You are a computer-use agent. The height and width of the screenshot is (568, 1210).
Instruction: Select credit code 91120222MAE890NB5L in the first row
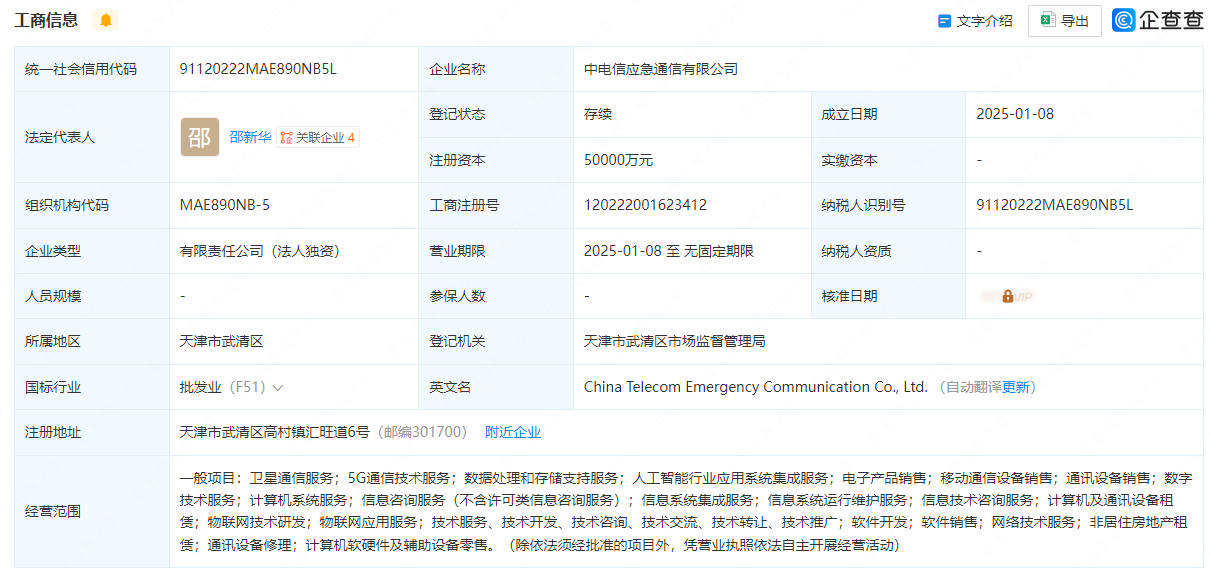pos(258,69)
